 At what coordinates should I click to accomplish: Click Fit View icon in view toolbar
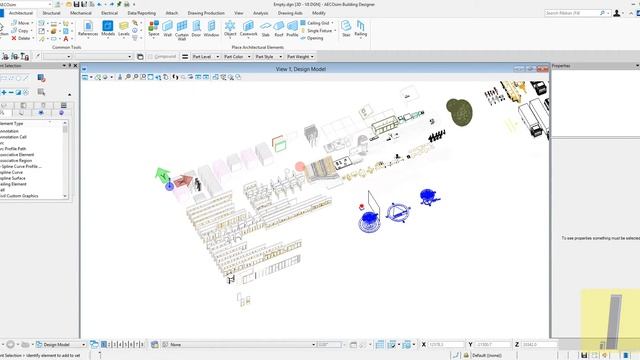pos(151,77)
